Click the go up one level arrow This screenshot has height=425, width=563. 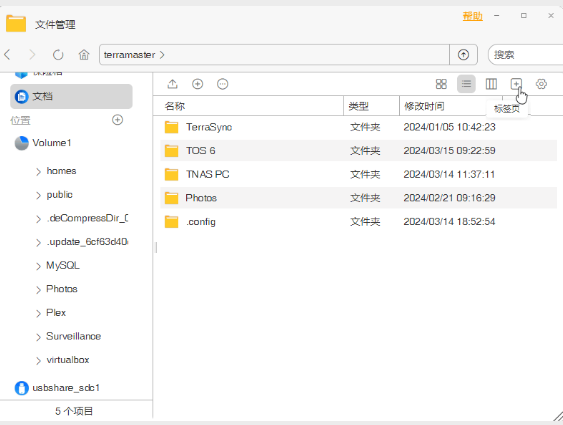(464, 55)
